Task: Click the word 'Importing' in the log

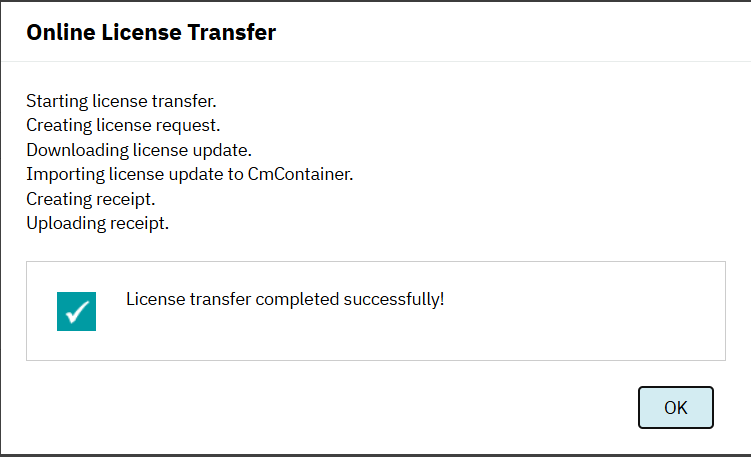Action: [65, 175]
